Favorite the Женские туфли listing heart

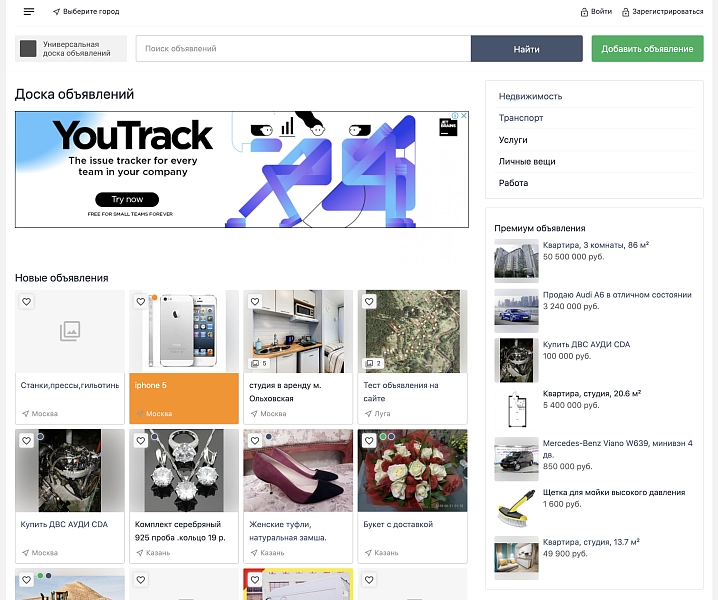coord(255,441)
